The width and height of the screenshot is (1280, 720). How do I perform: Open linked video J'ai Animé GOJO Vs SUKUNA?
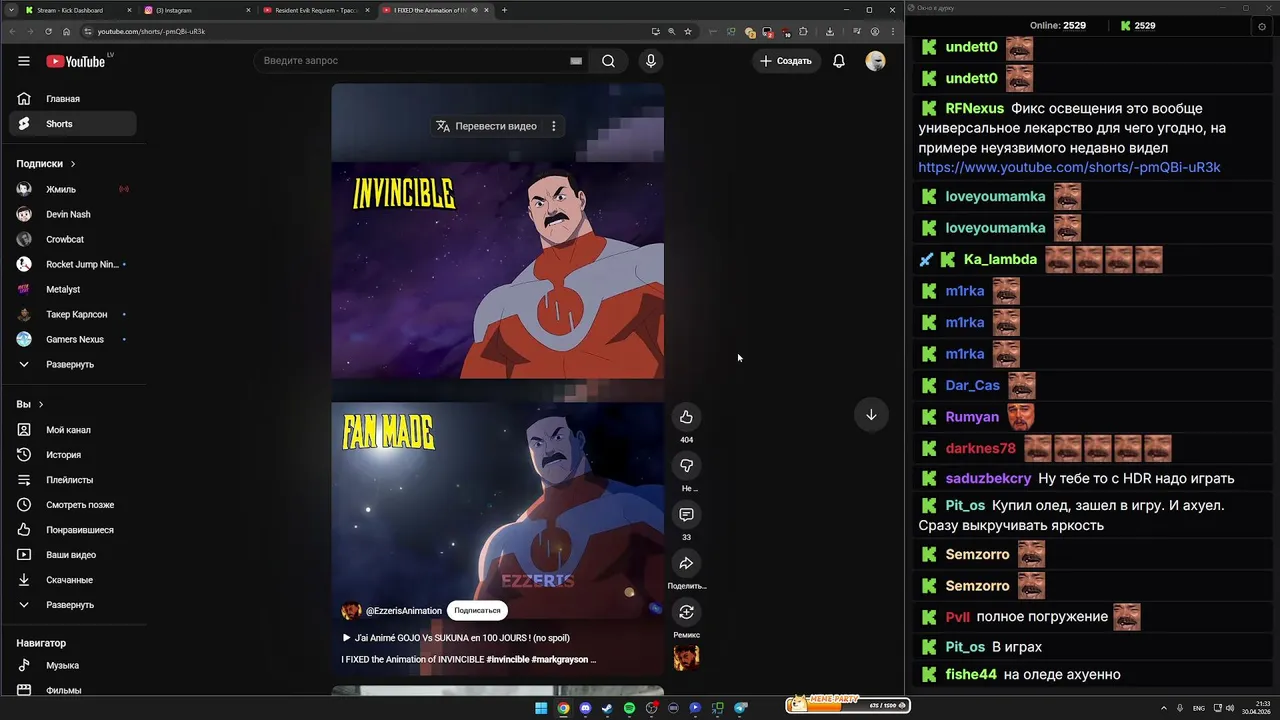456,638
